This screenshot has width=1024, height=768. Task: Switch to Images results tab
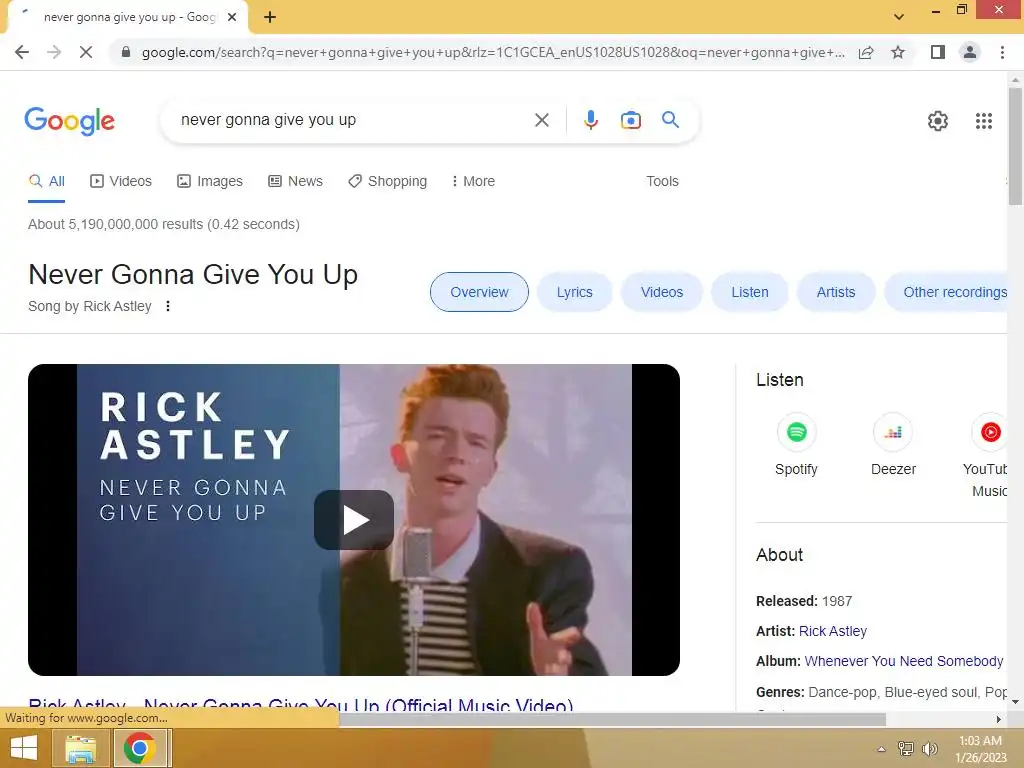(210, 182)
